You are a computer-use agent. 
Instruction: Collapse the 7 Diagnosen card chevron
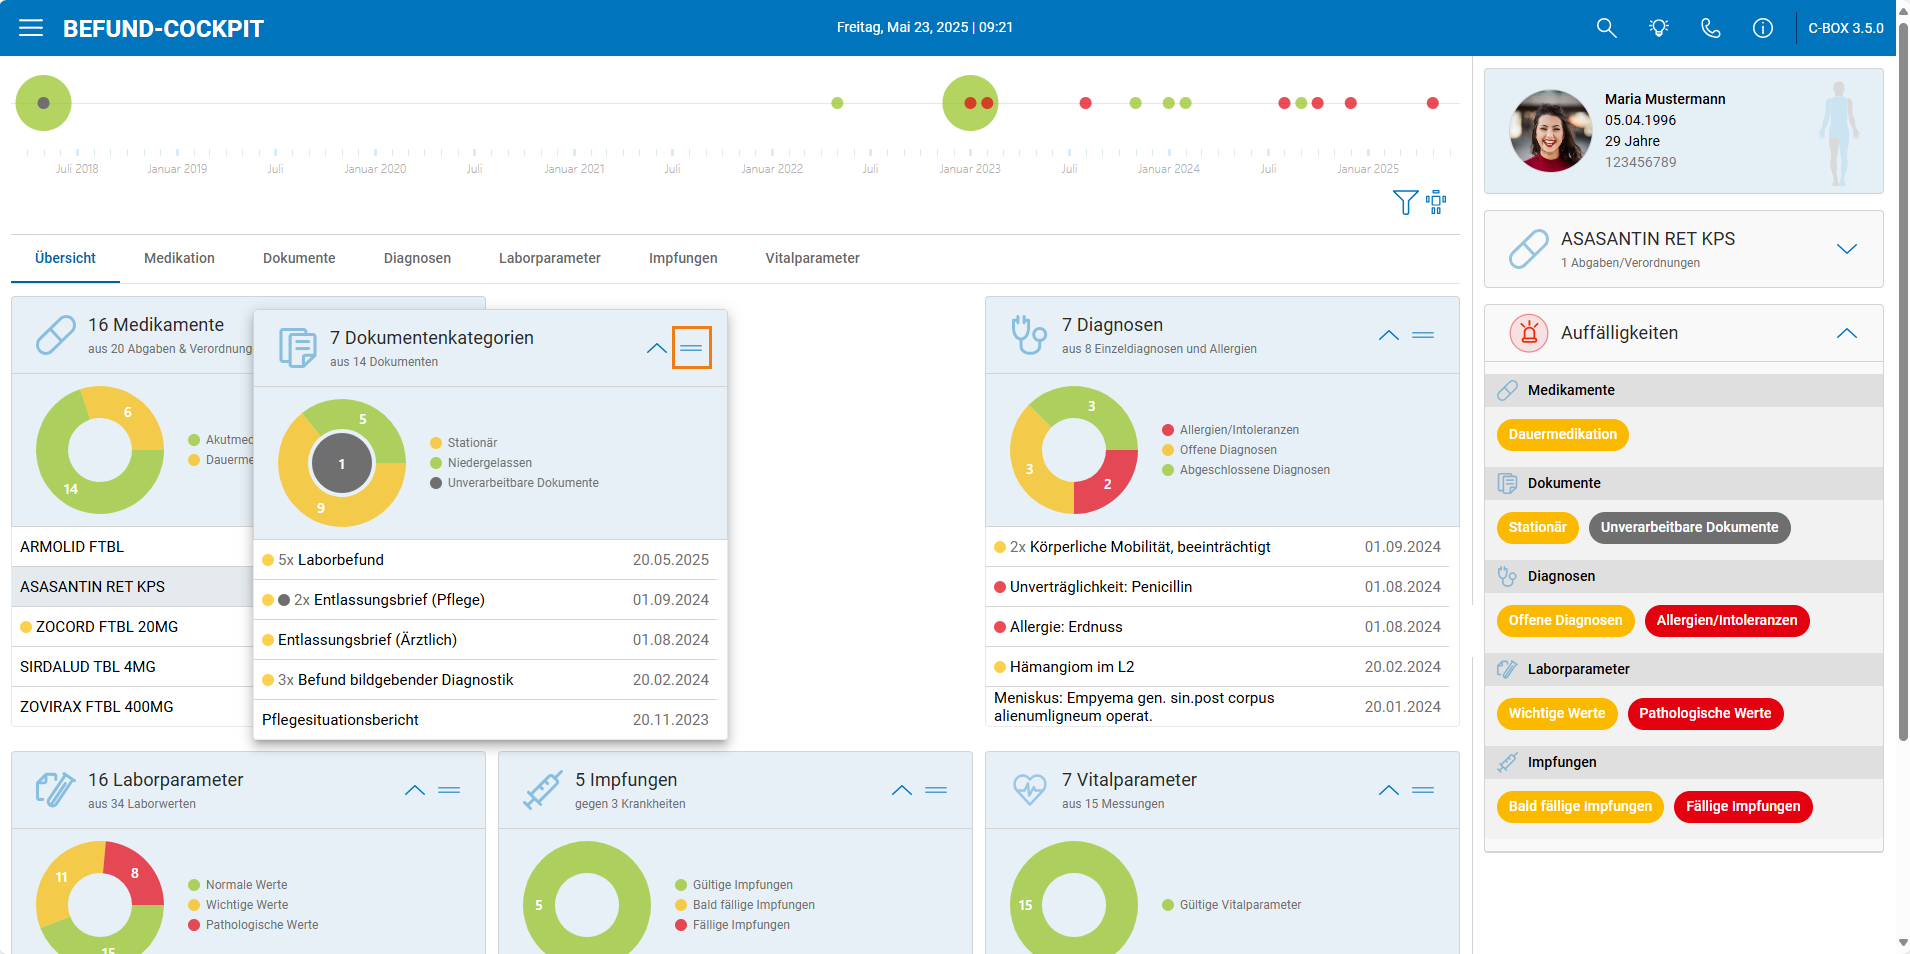[1388, 335]
